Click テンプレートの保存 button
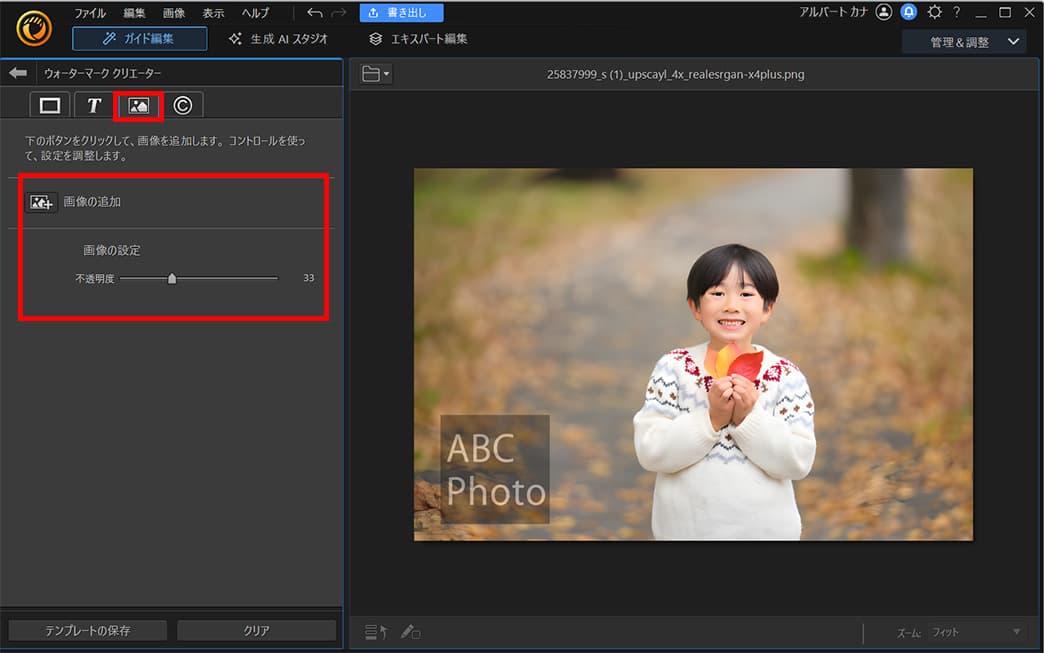This screenshot has width=1044, height=653. [x=87, y=630]
